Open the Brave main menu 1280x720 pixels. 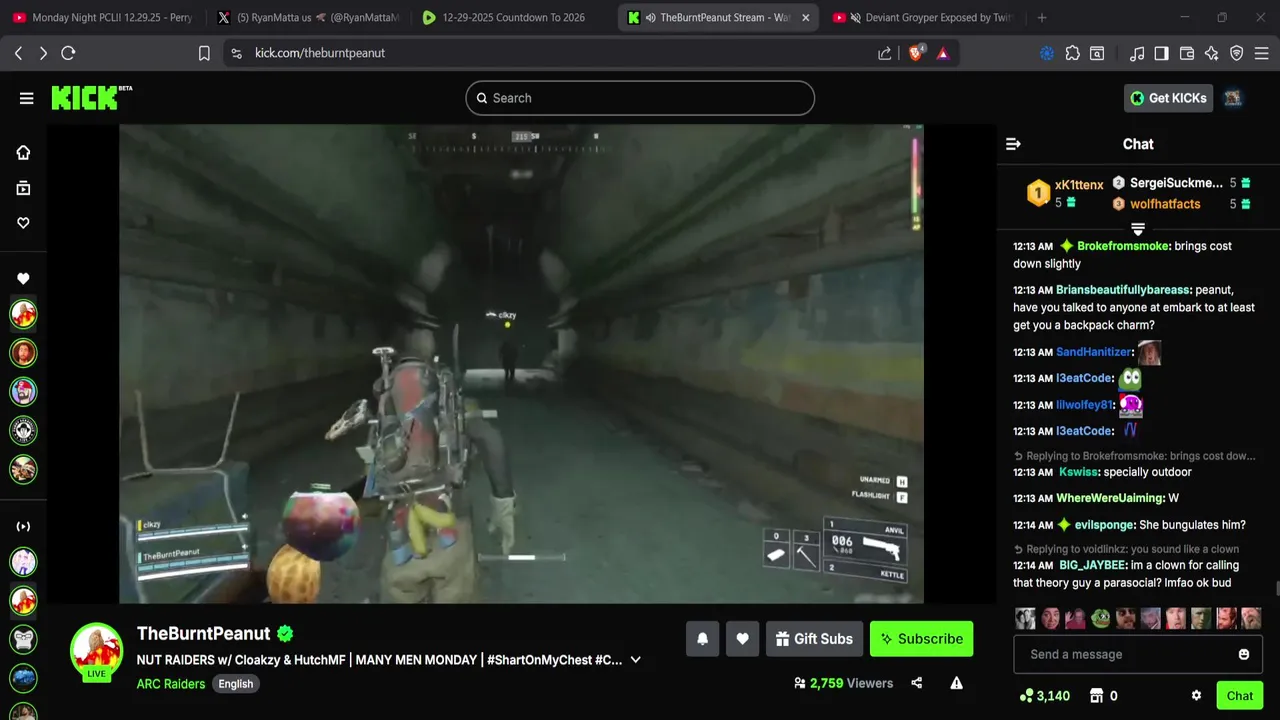(x=1263, y=53)
